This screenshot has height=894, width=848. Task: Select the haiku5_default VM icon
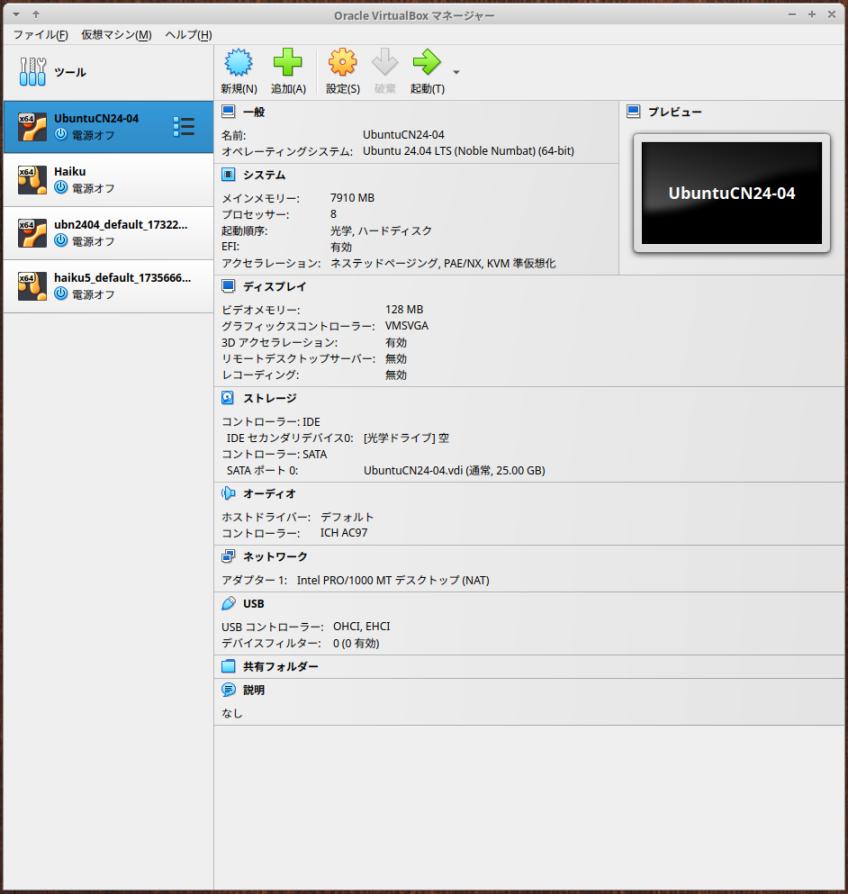point(32,286)
